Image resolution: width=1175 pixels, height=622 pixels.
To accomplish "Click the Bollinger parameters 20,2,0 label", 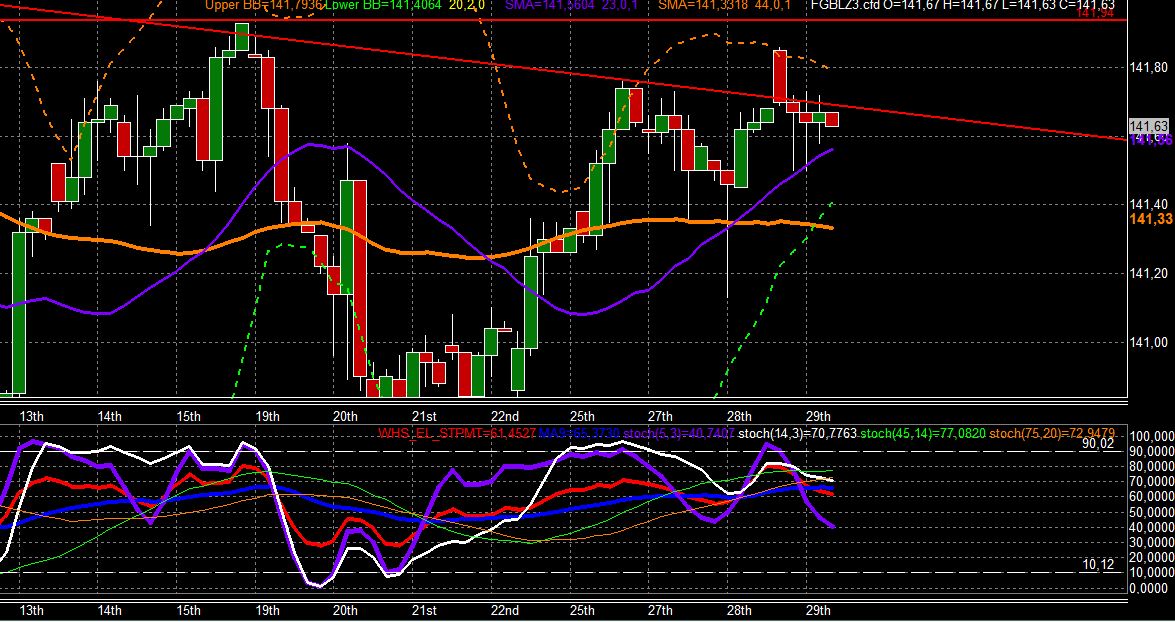I will point(466,4).
